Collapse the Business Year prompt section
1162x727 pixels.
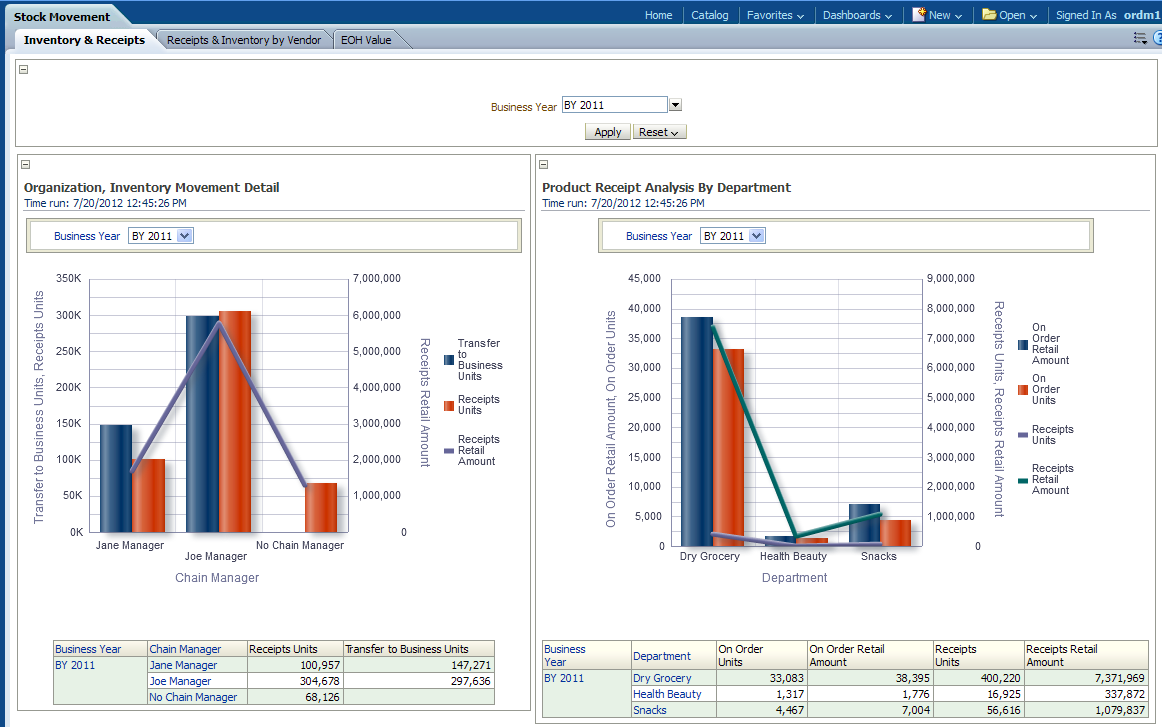coord(24,69)
